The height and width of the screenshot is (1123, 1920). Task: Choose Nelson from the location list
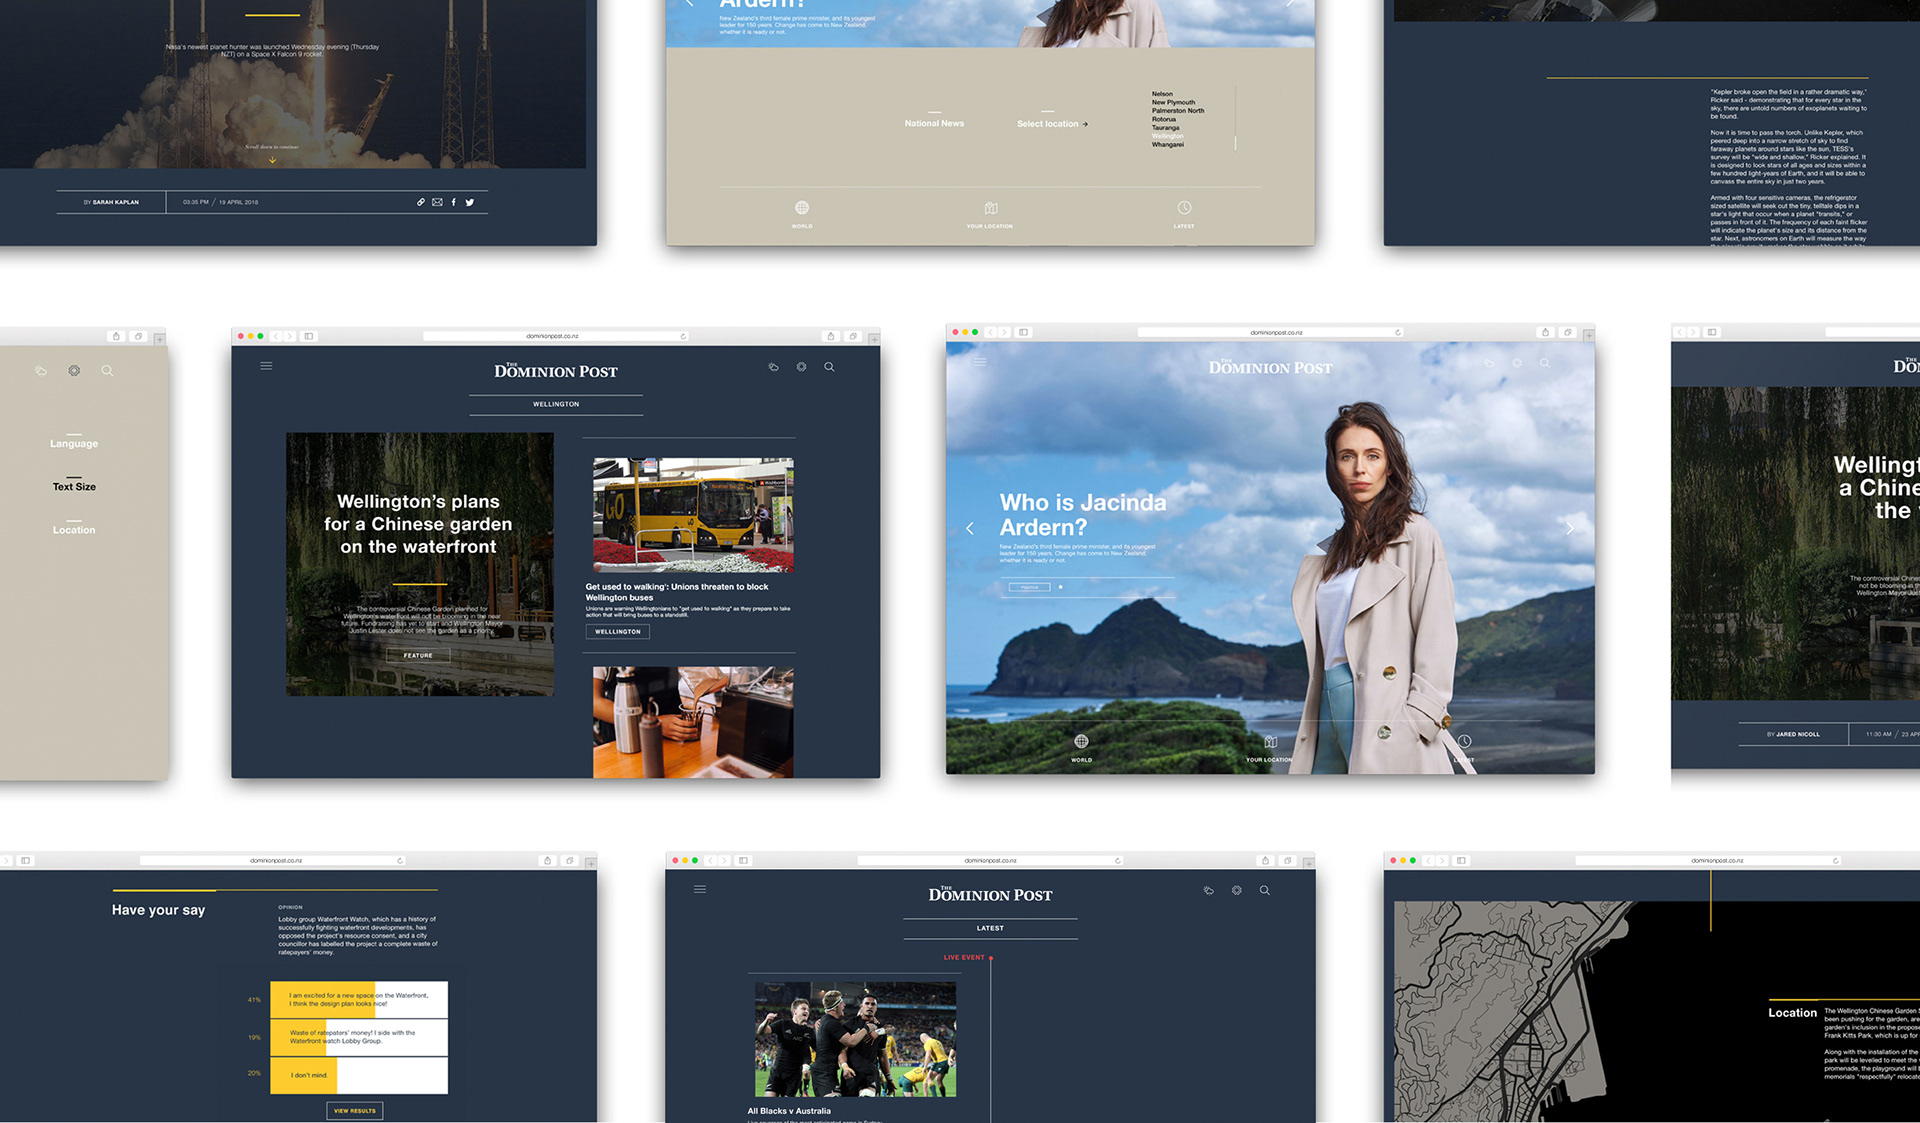coord(1162,94)
